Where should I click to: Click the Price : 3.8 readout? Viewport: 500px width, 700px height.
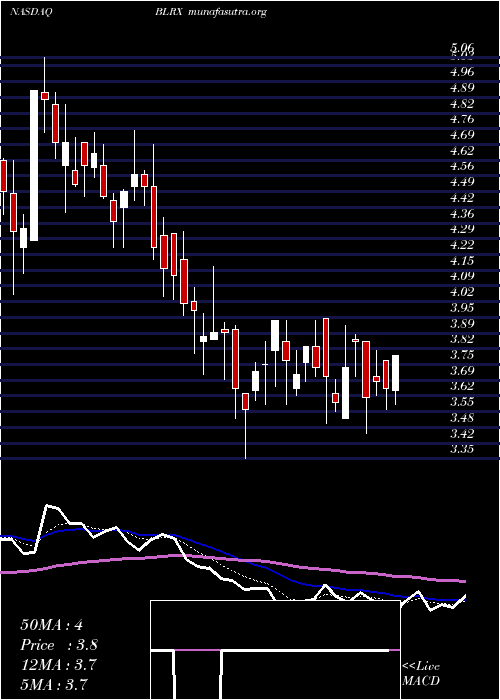coord(59,645)
